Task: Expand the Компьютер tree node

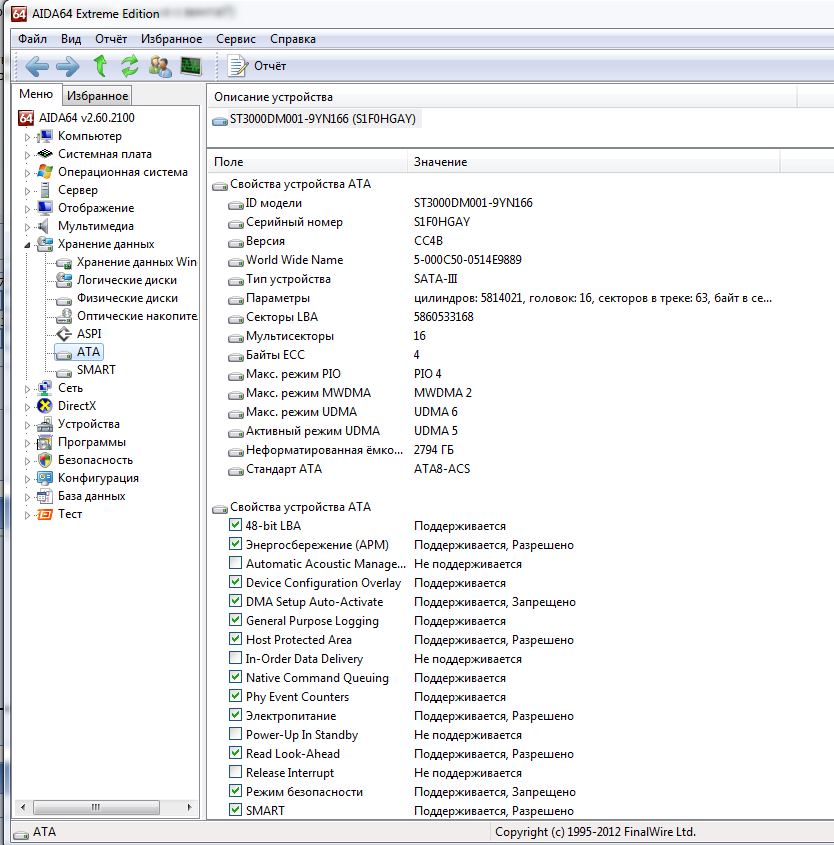Action: click(28, 137)
